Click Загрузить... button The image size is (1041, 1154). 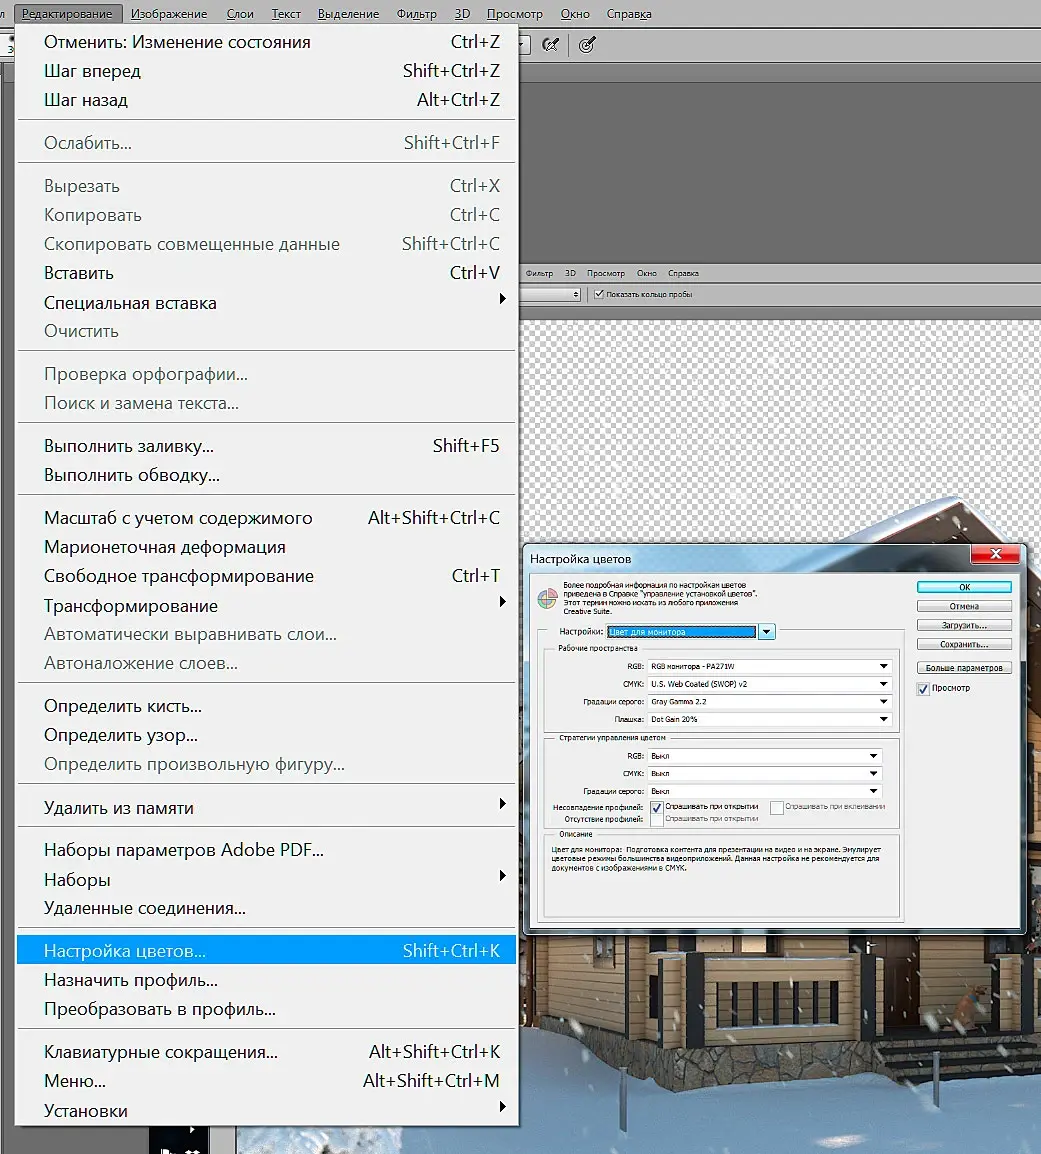tap(964, 626)
